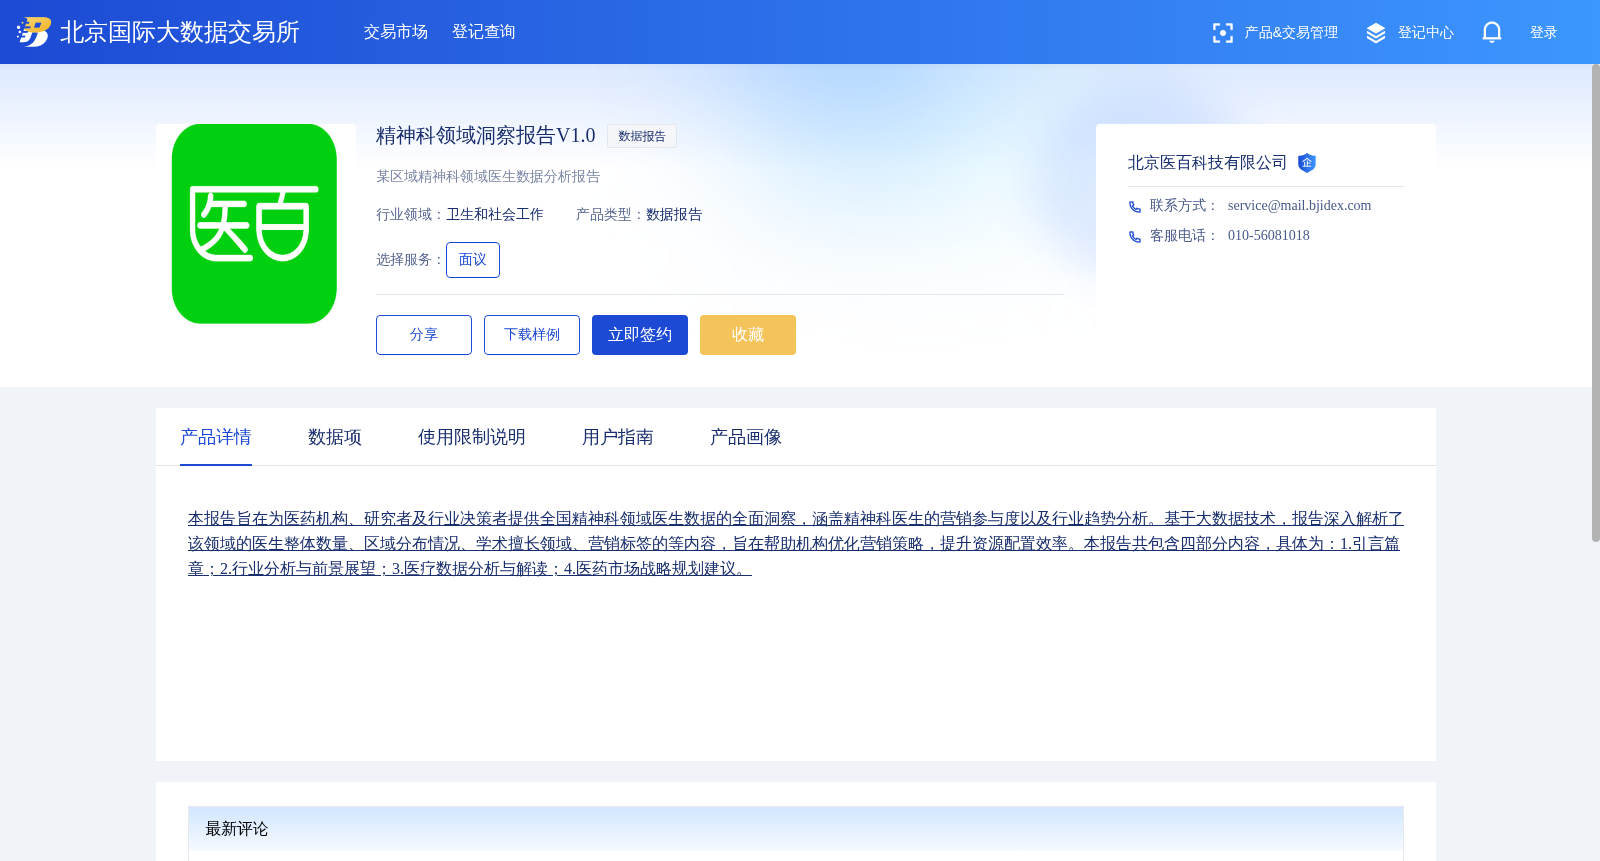Click the company name 北京医百科技有限公司
Viewport: 1600px width, 861px height.
[x=1208, y=163]
